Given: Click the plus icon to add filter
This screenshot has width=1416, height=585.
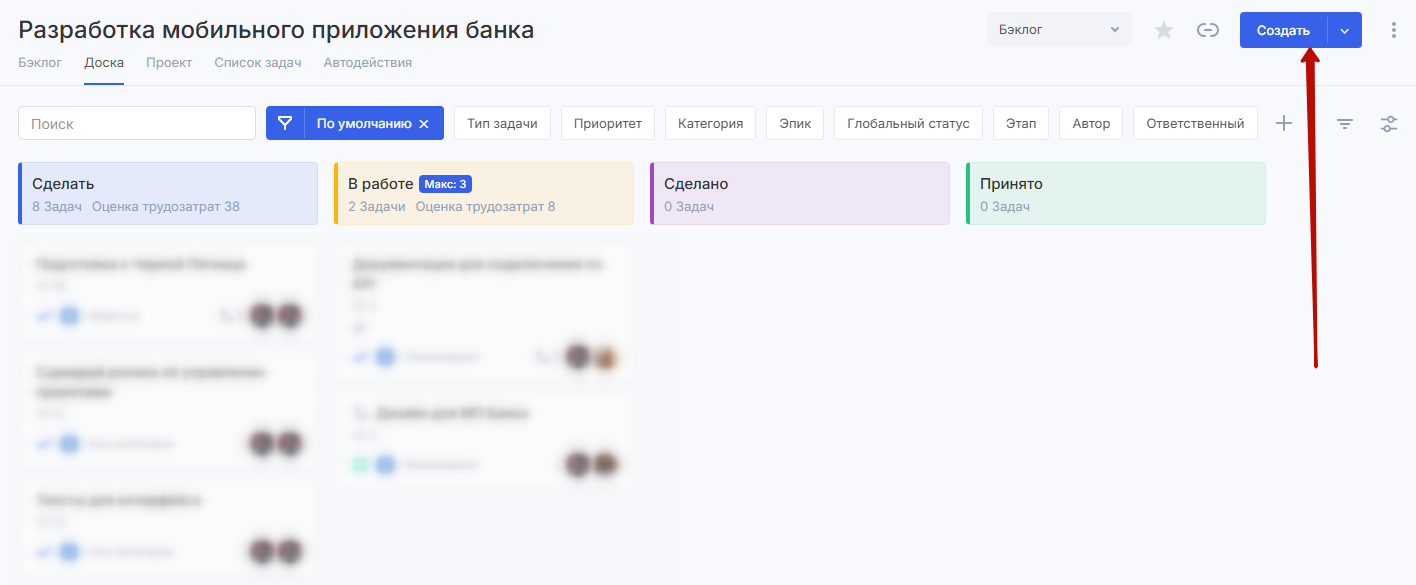Looking at the screenshot, I should (x=1284, y=123).
